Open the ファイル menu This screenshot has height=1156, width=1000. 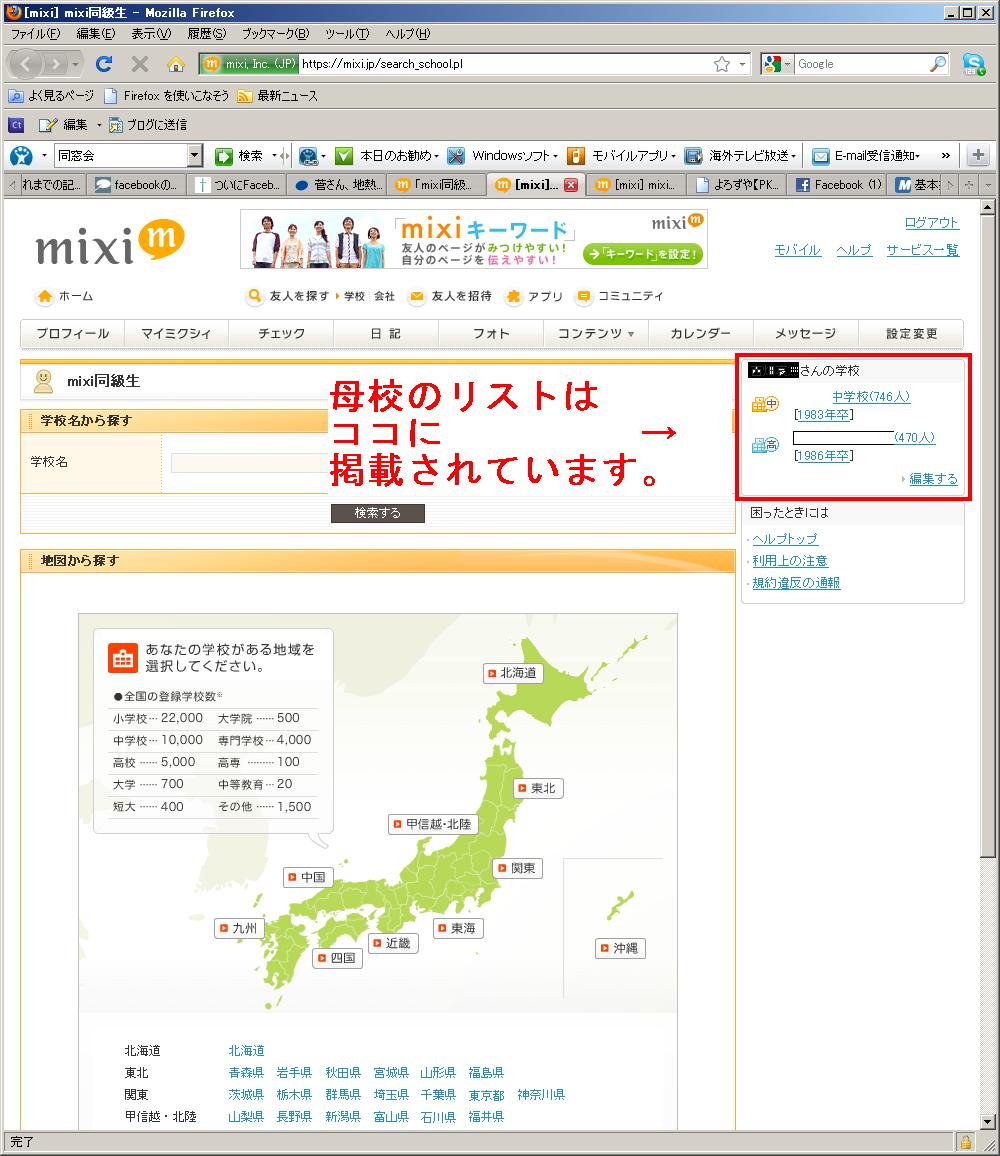point(35,34)
